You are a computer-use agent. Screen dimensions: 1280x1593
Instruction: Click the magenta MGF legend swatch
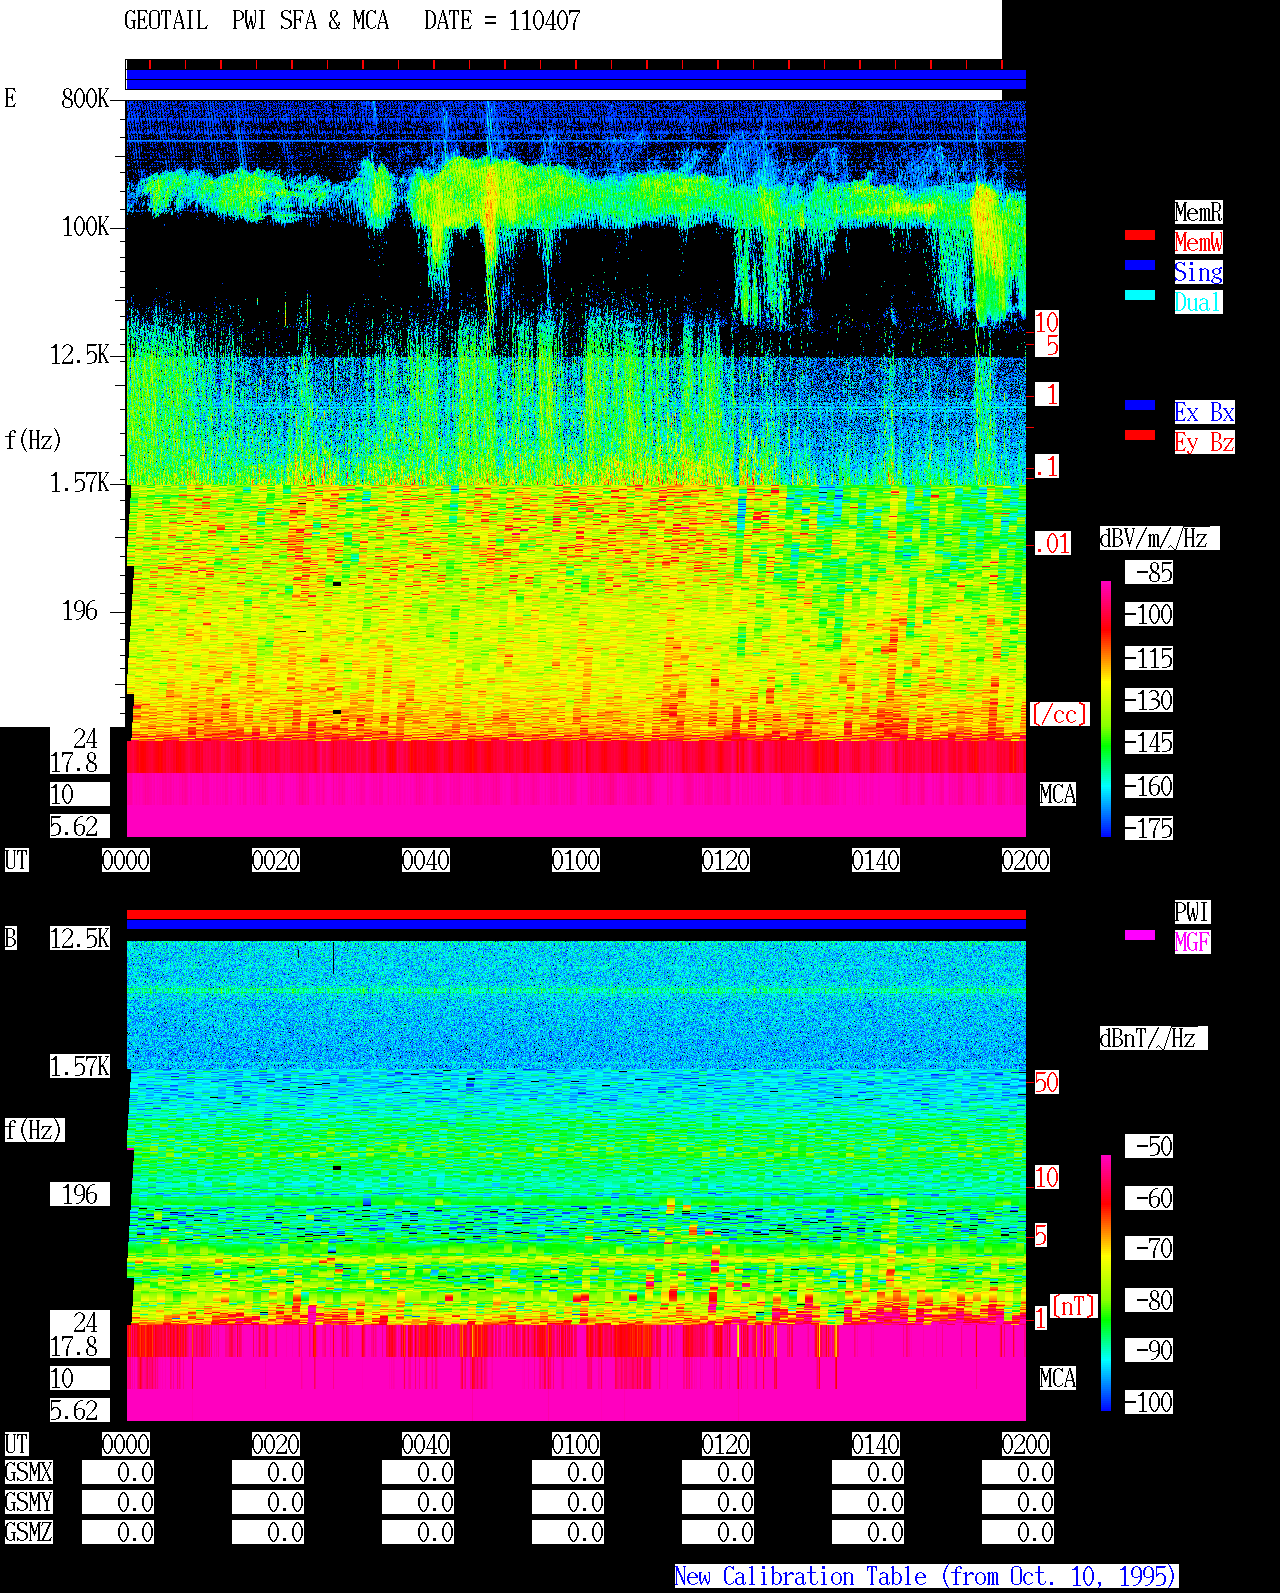click(1140, 935)
